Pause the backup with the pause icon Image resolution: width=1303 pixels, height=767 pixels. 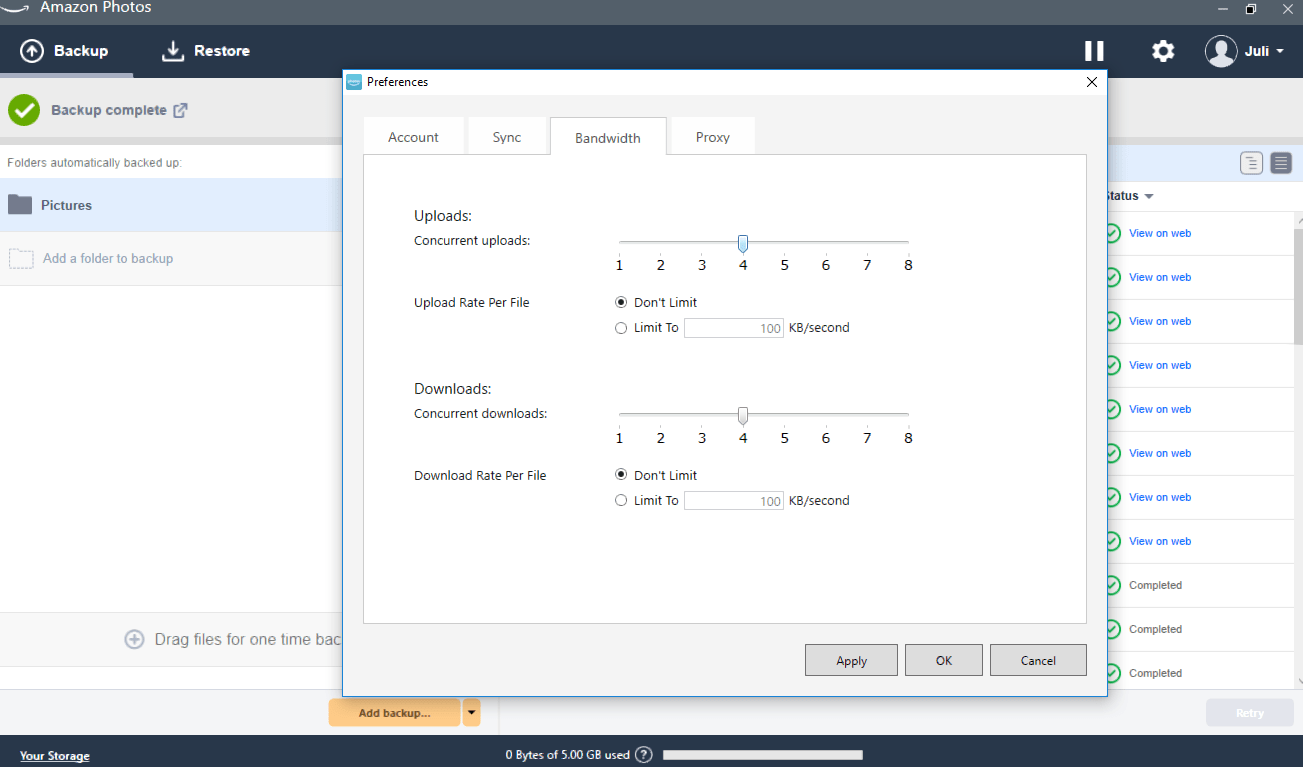tap(1095, 51)
